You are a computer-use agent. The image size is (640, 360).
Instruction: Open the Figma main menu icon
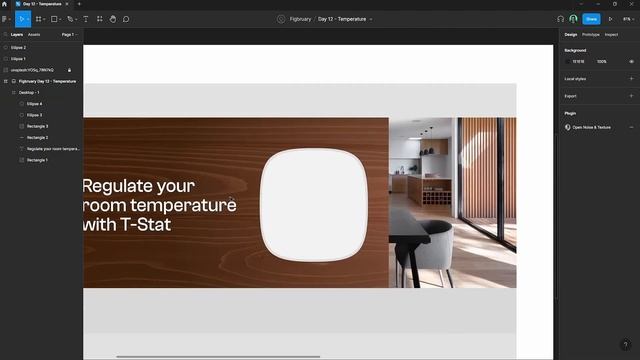coord(4,19)
